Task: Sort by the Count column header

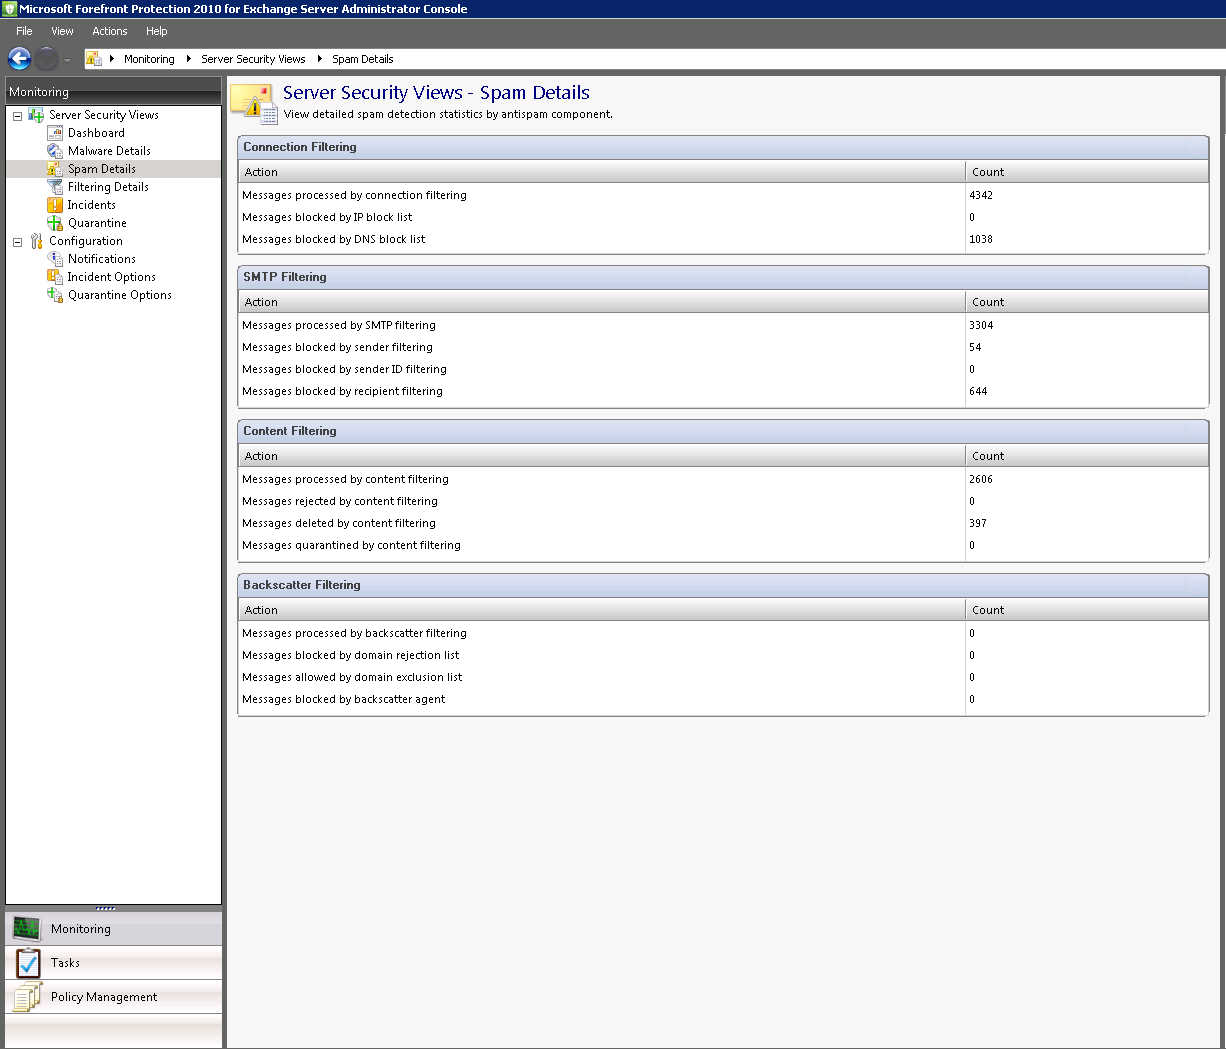Action: 989,171
